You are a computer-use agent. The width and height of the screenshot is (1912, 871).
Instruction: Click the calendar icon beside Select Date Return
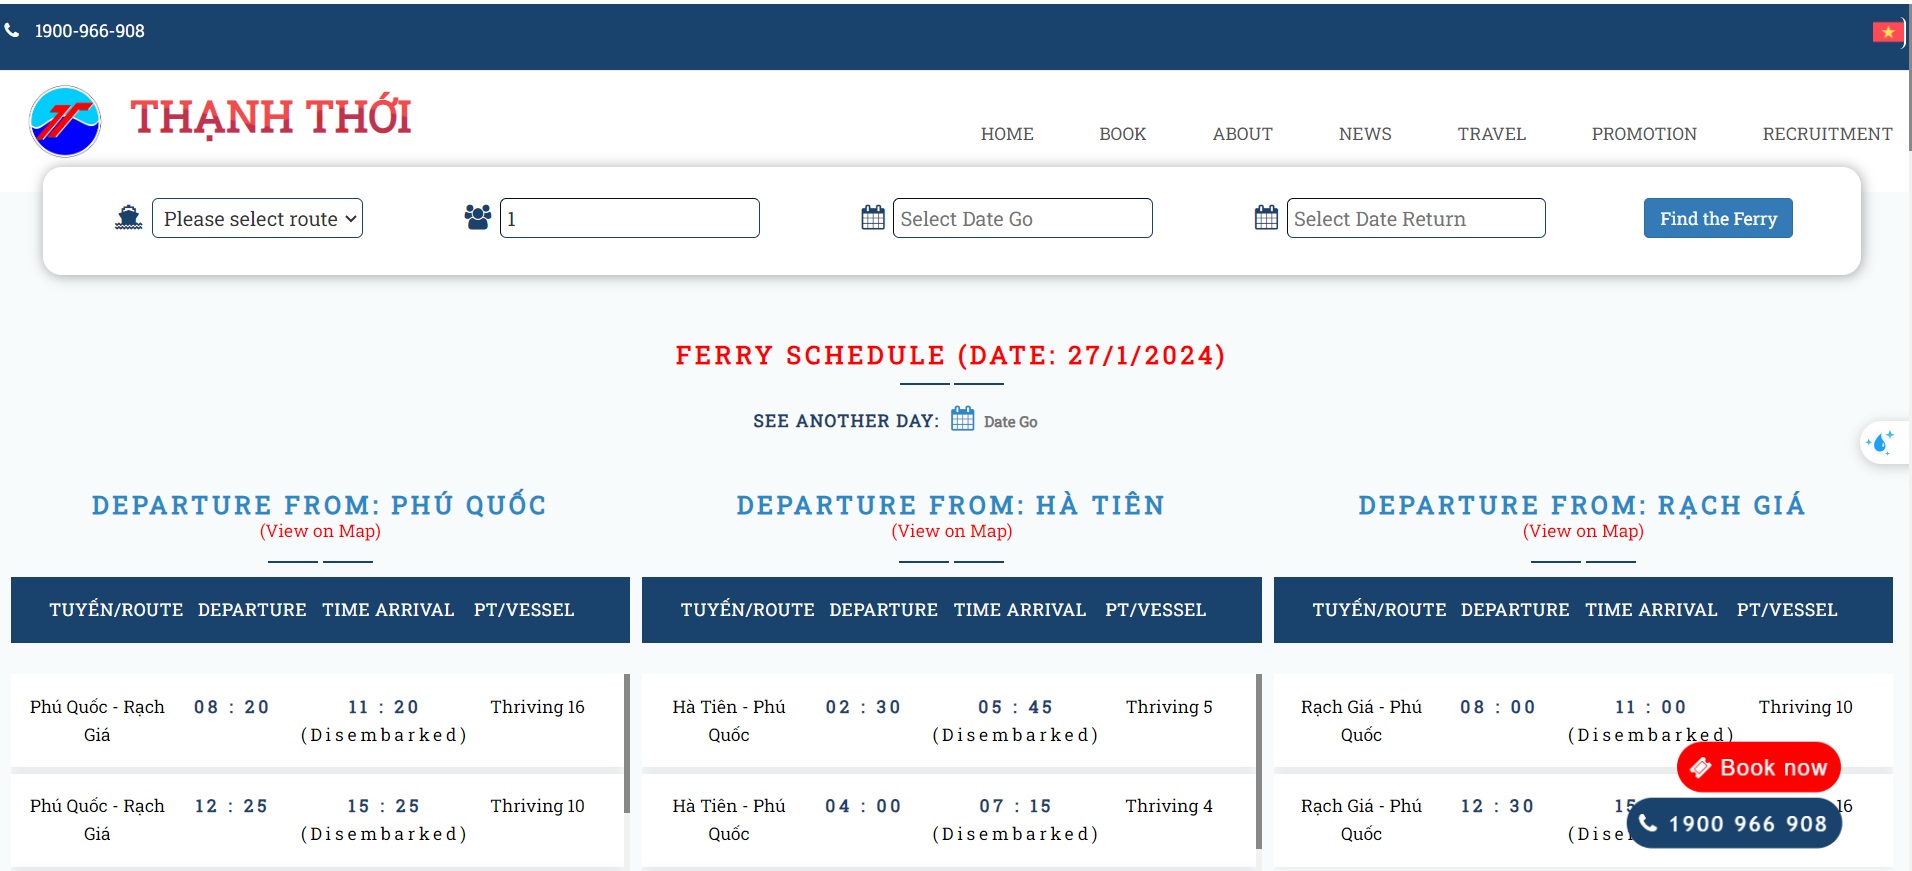[x=1266, y=218]
